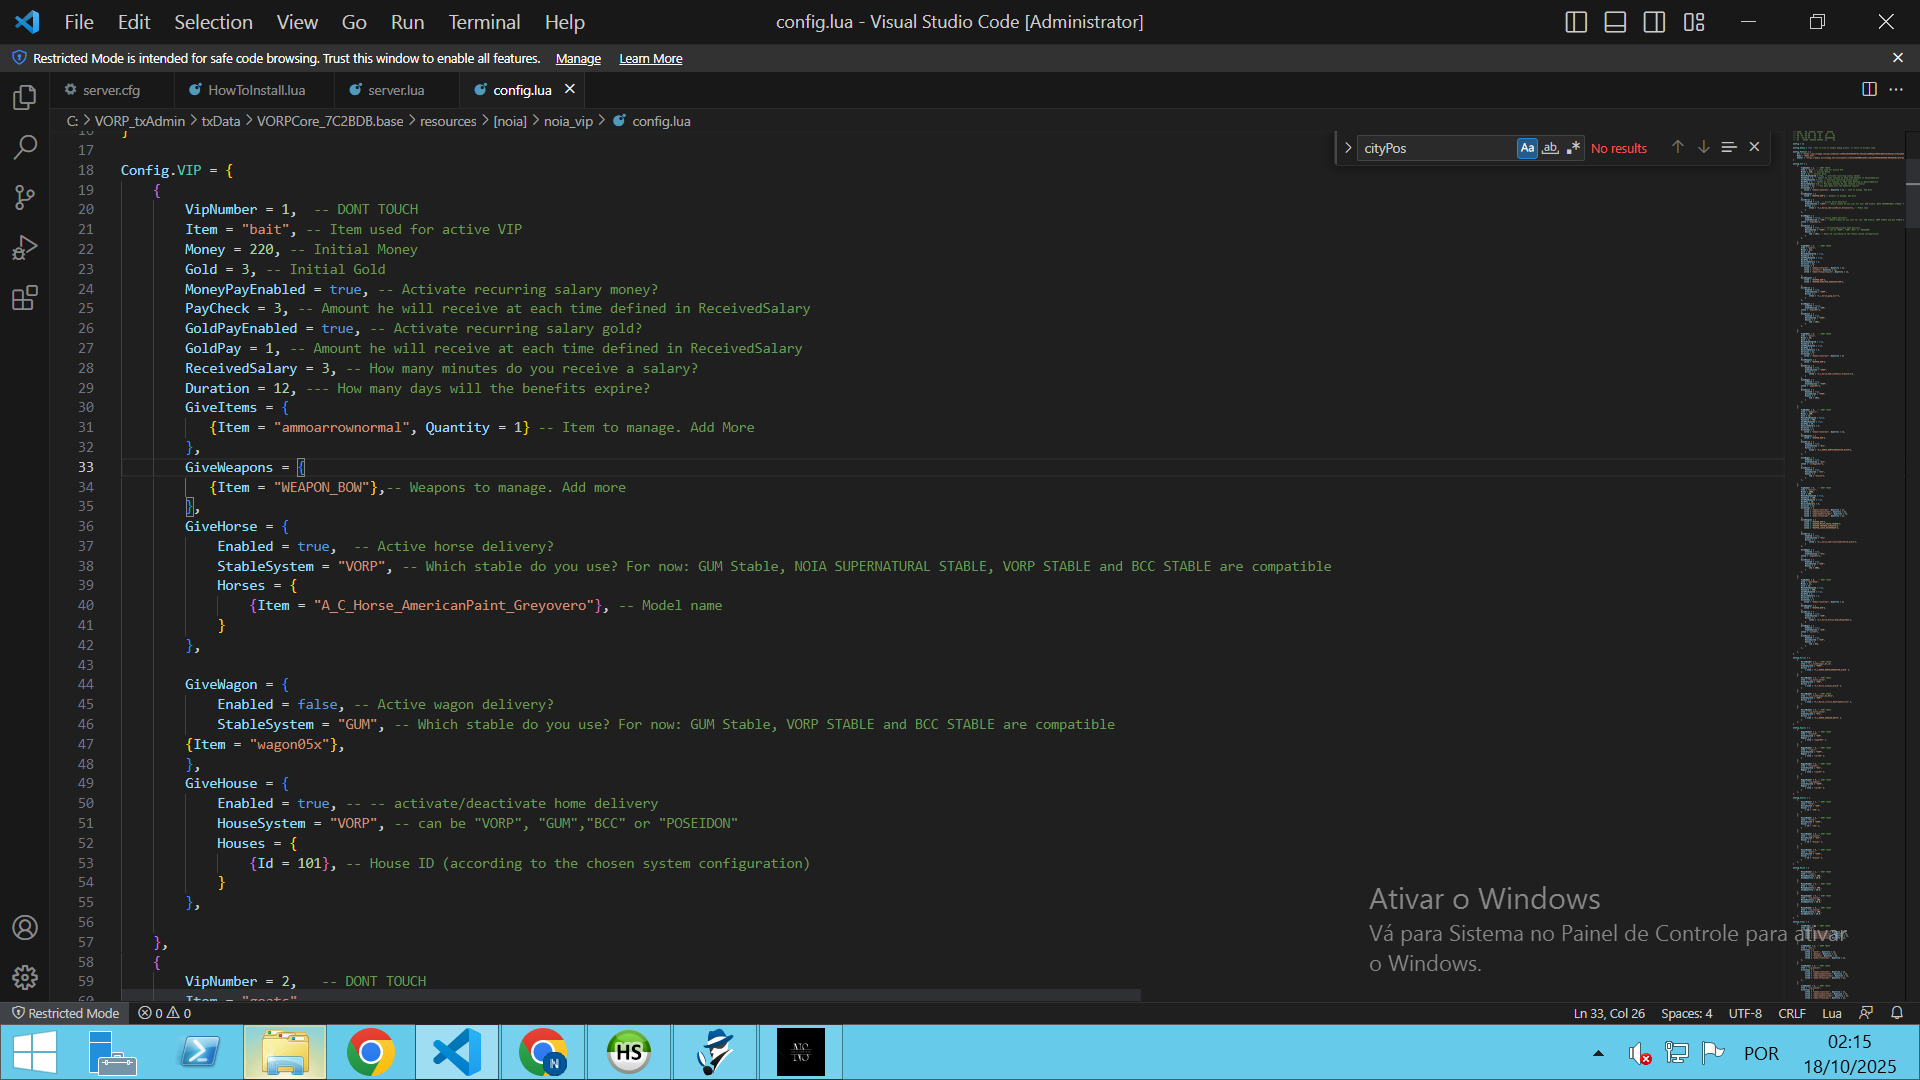Click the Manage link in the Restricted Mode banner
Screen dimensions: 1920x1080
(x=578, y=59)
